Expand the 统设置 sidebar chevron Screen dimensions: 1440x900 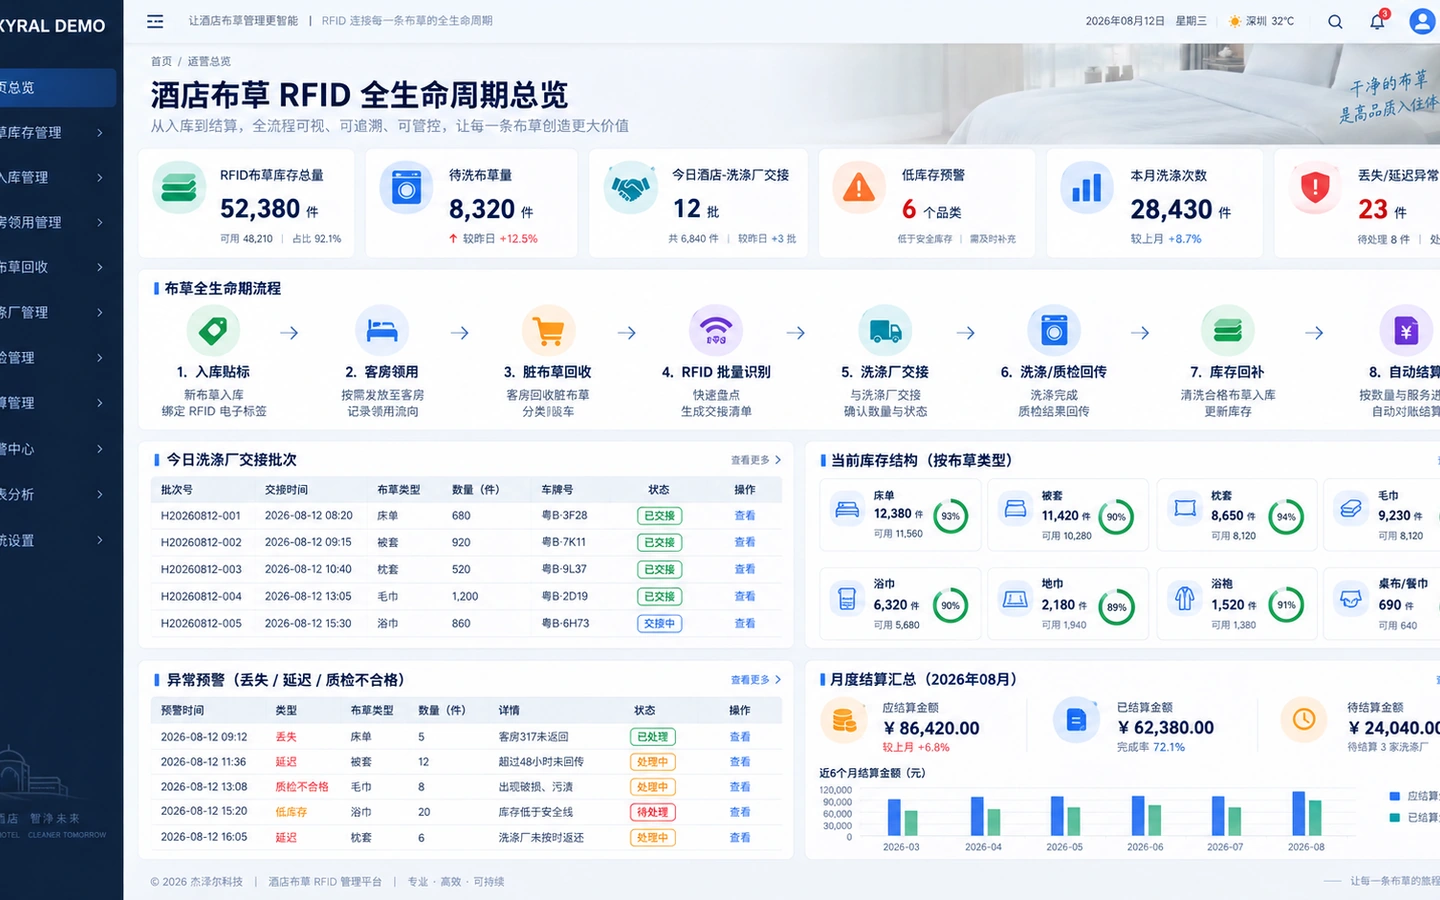(x=100, y=540)
